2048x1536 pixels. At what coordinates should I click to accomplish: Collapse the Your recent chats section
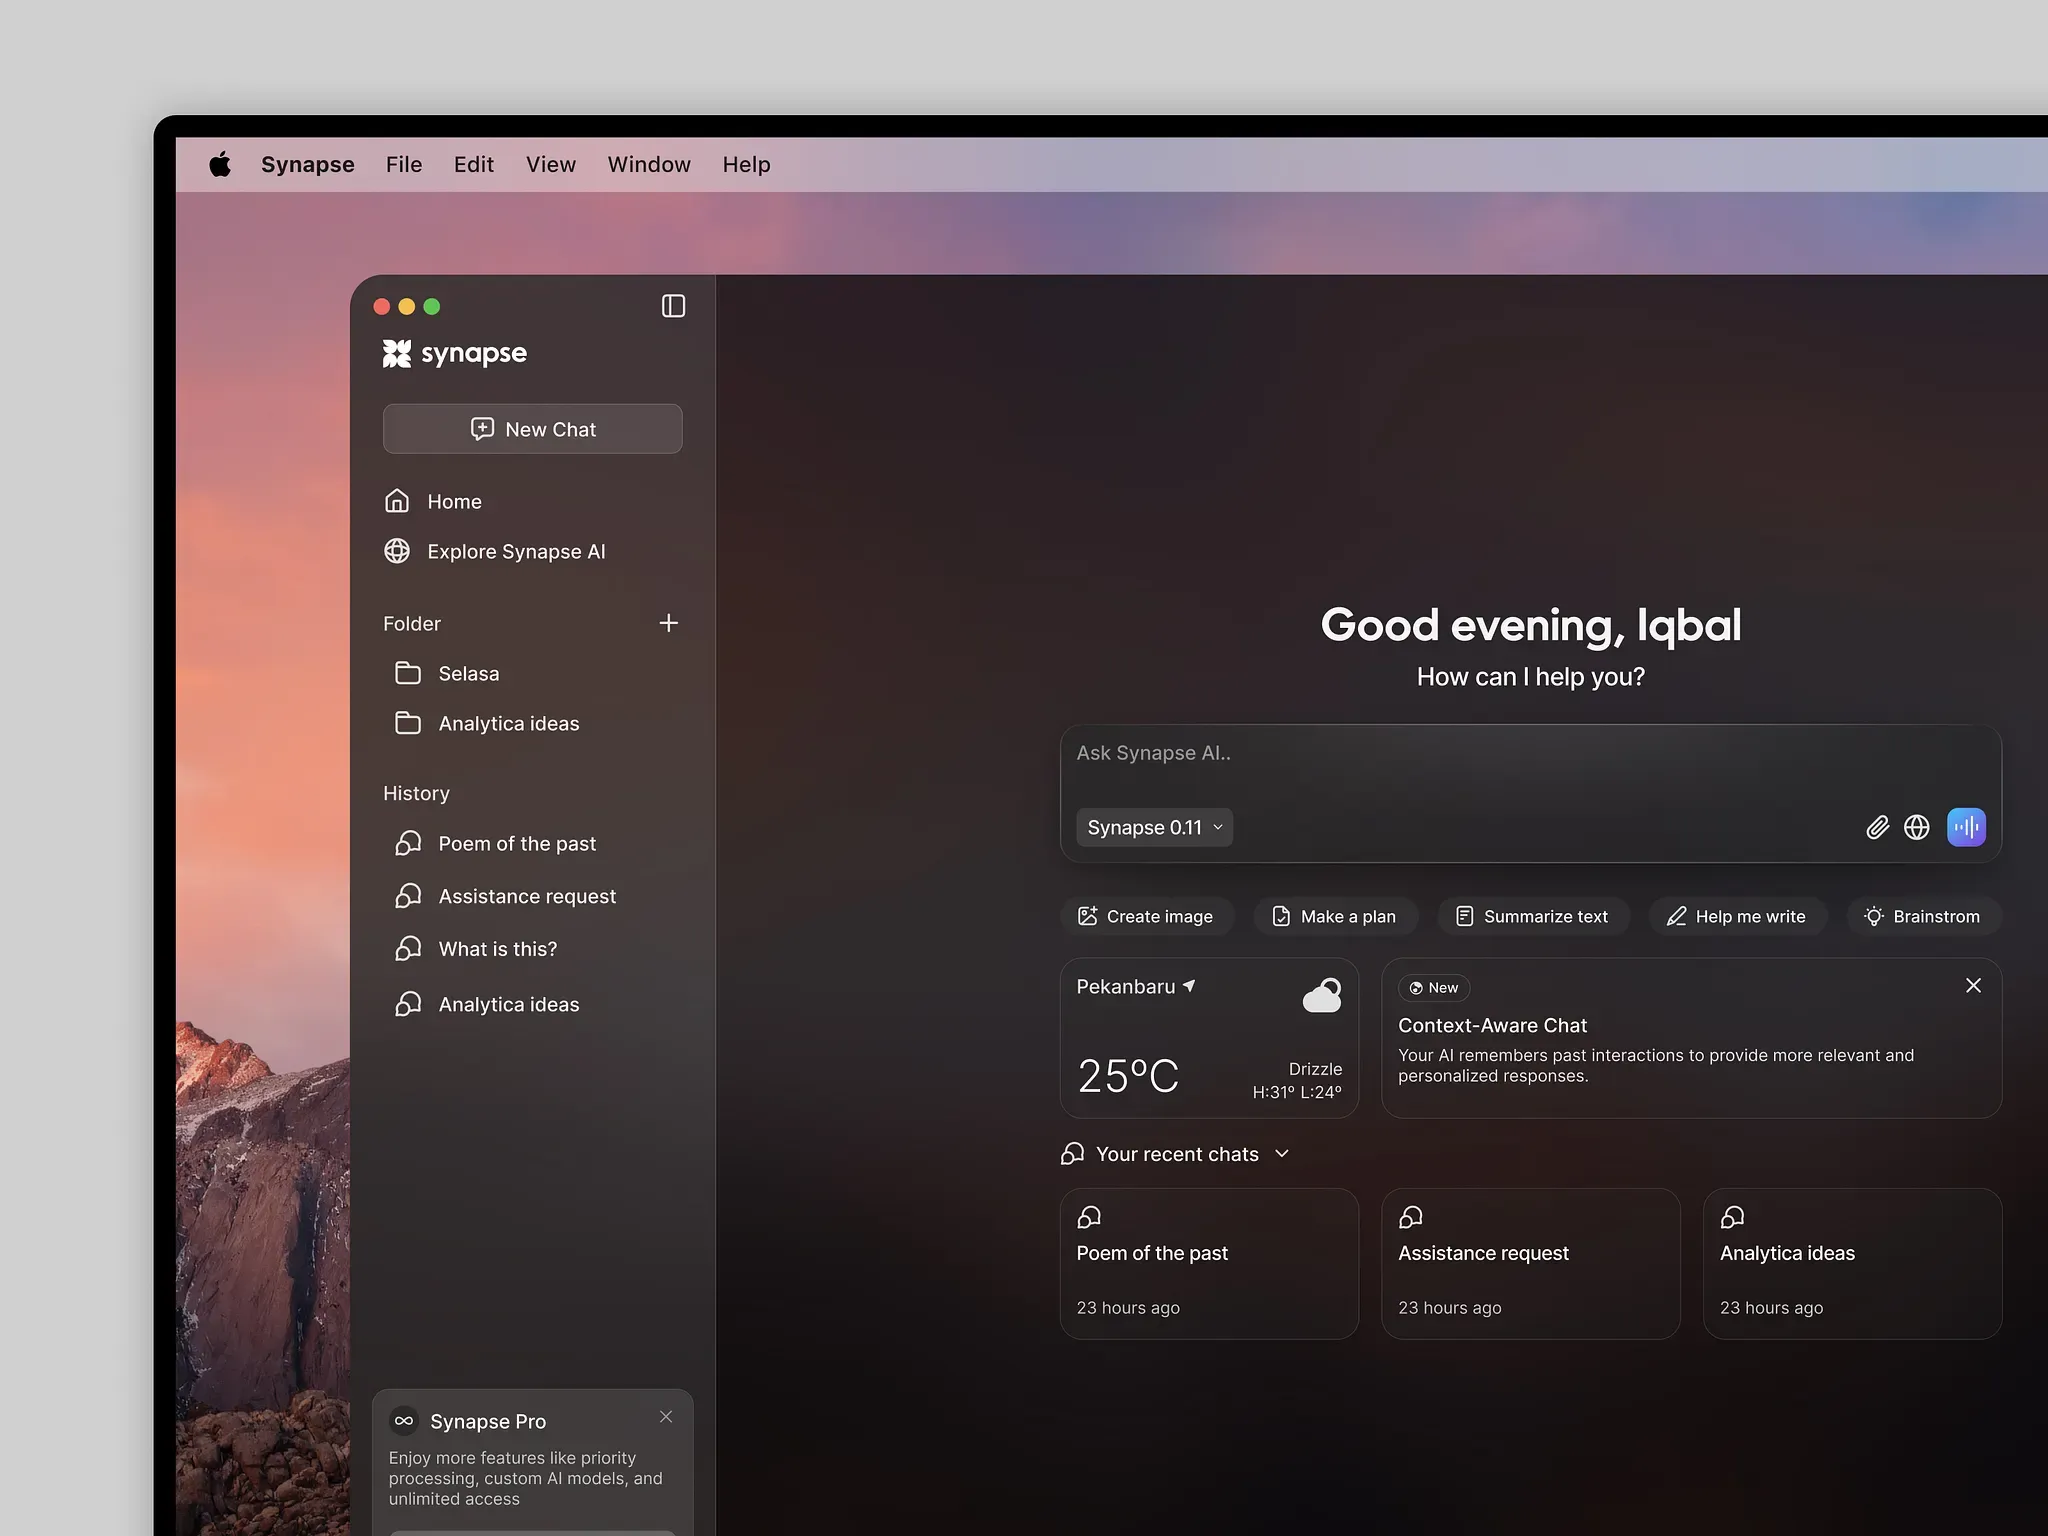(x=1282, y=1154)
